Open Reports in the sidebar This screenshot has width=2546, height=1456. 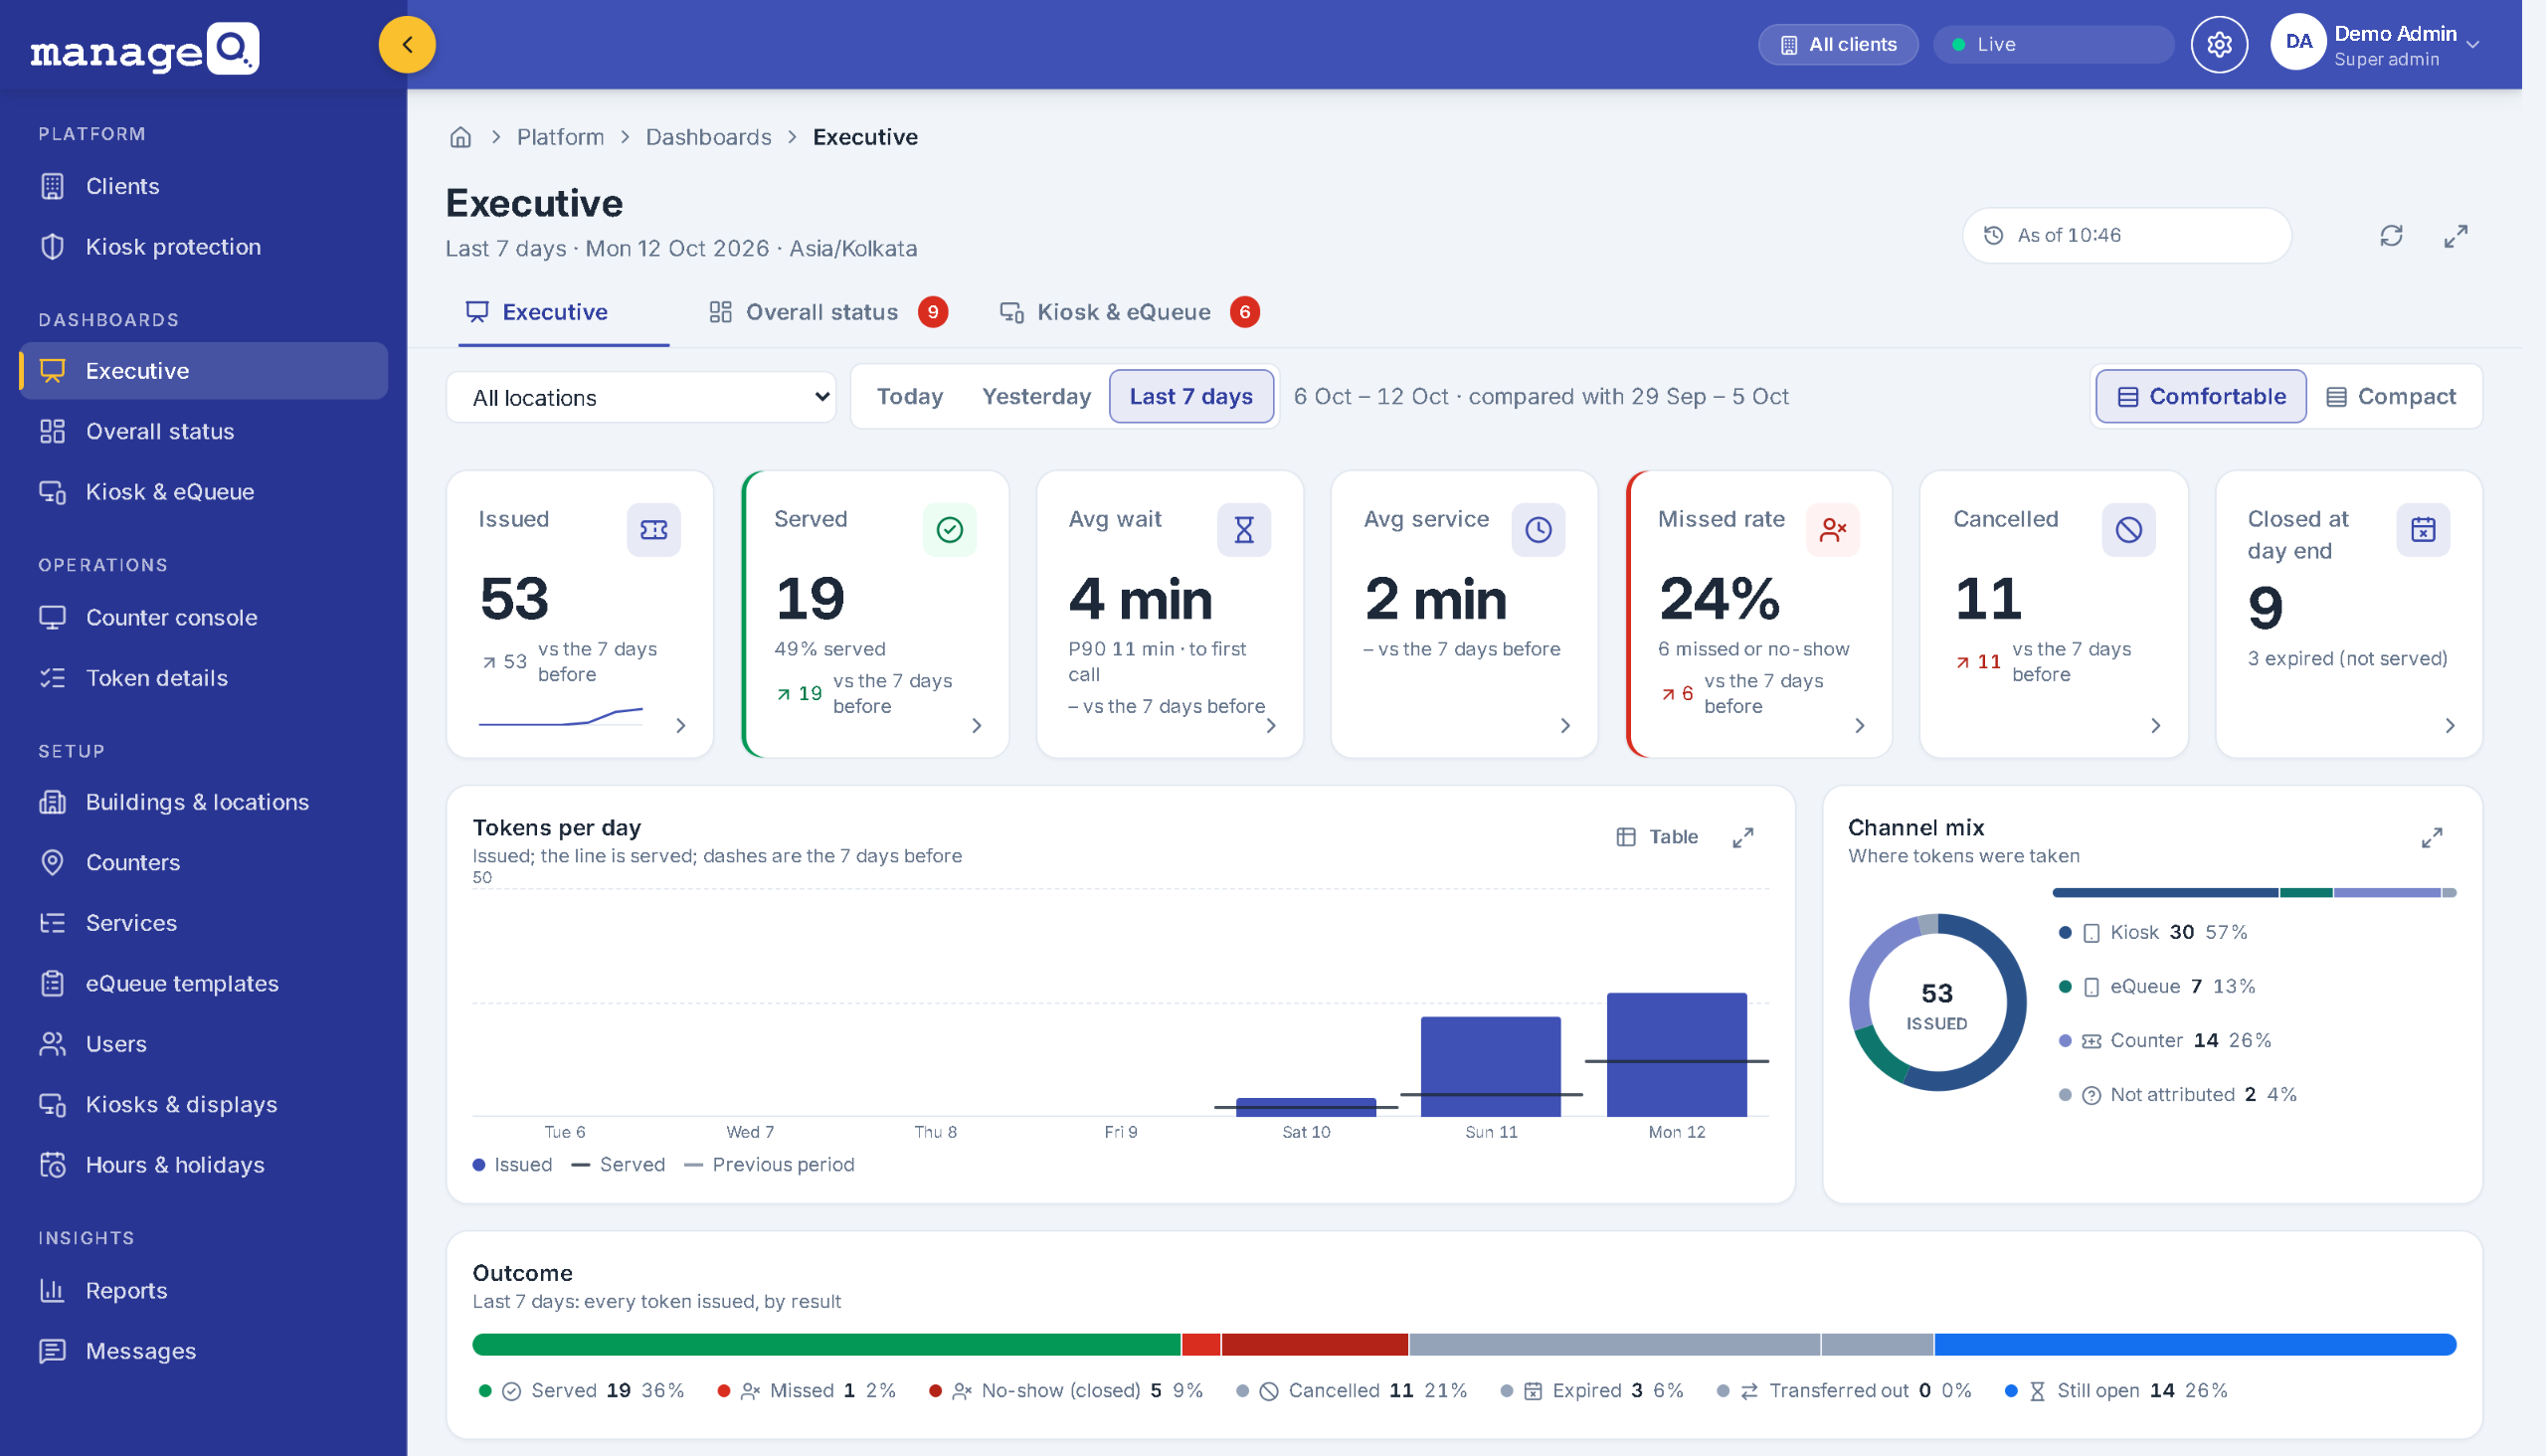(204, 1291)
